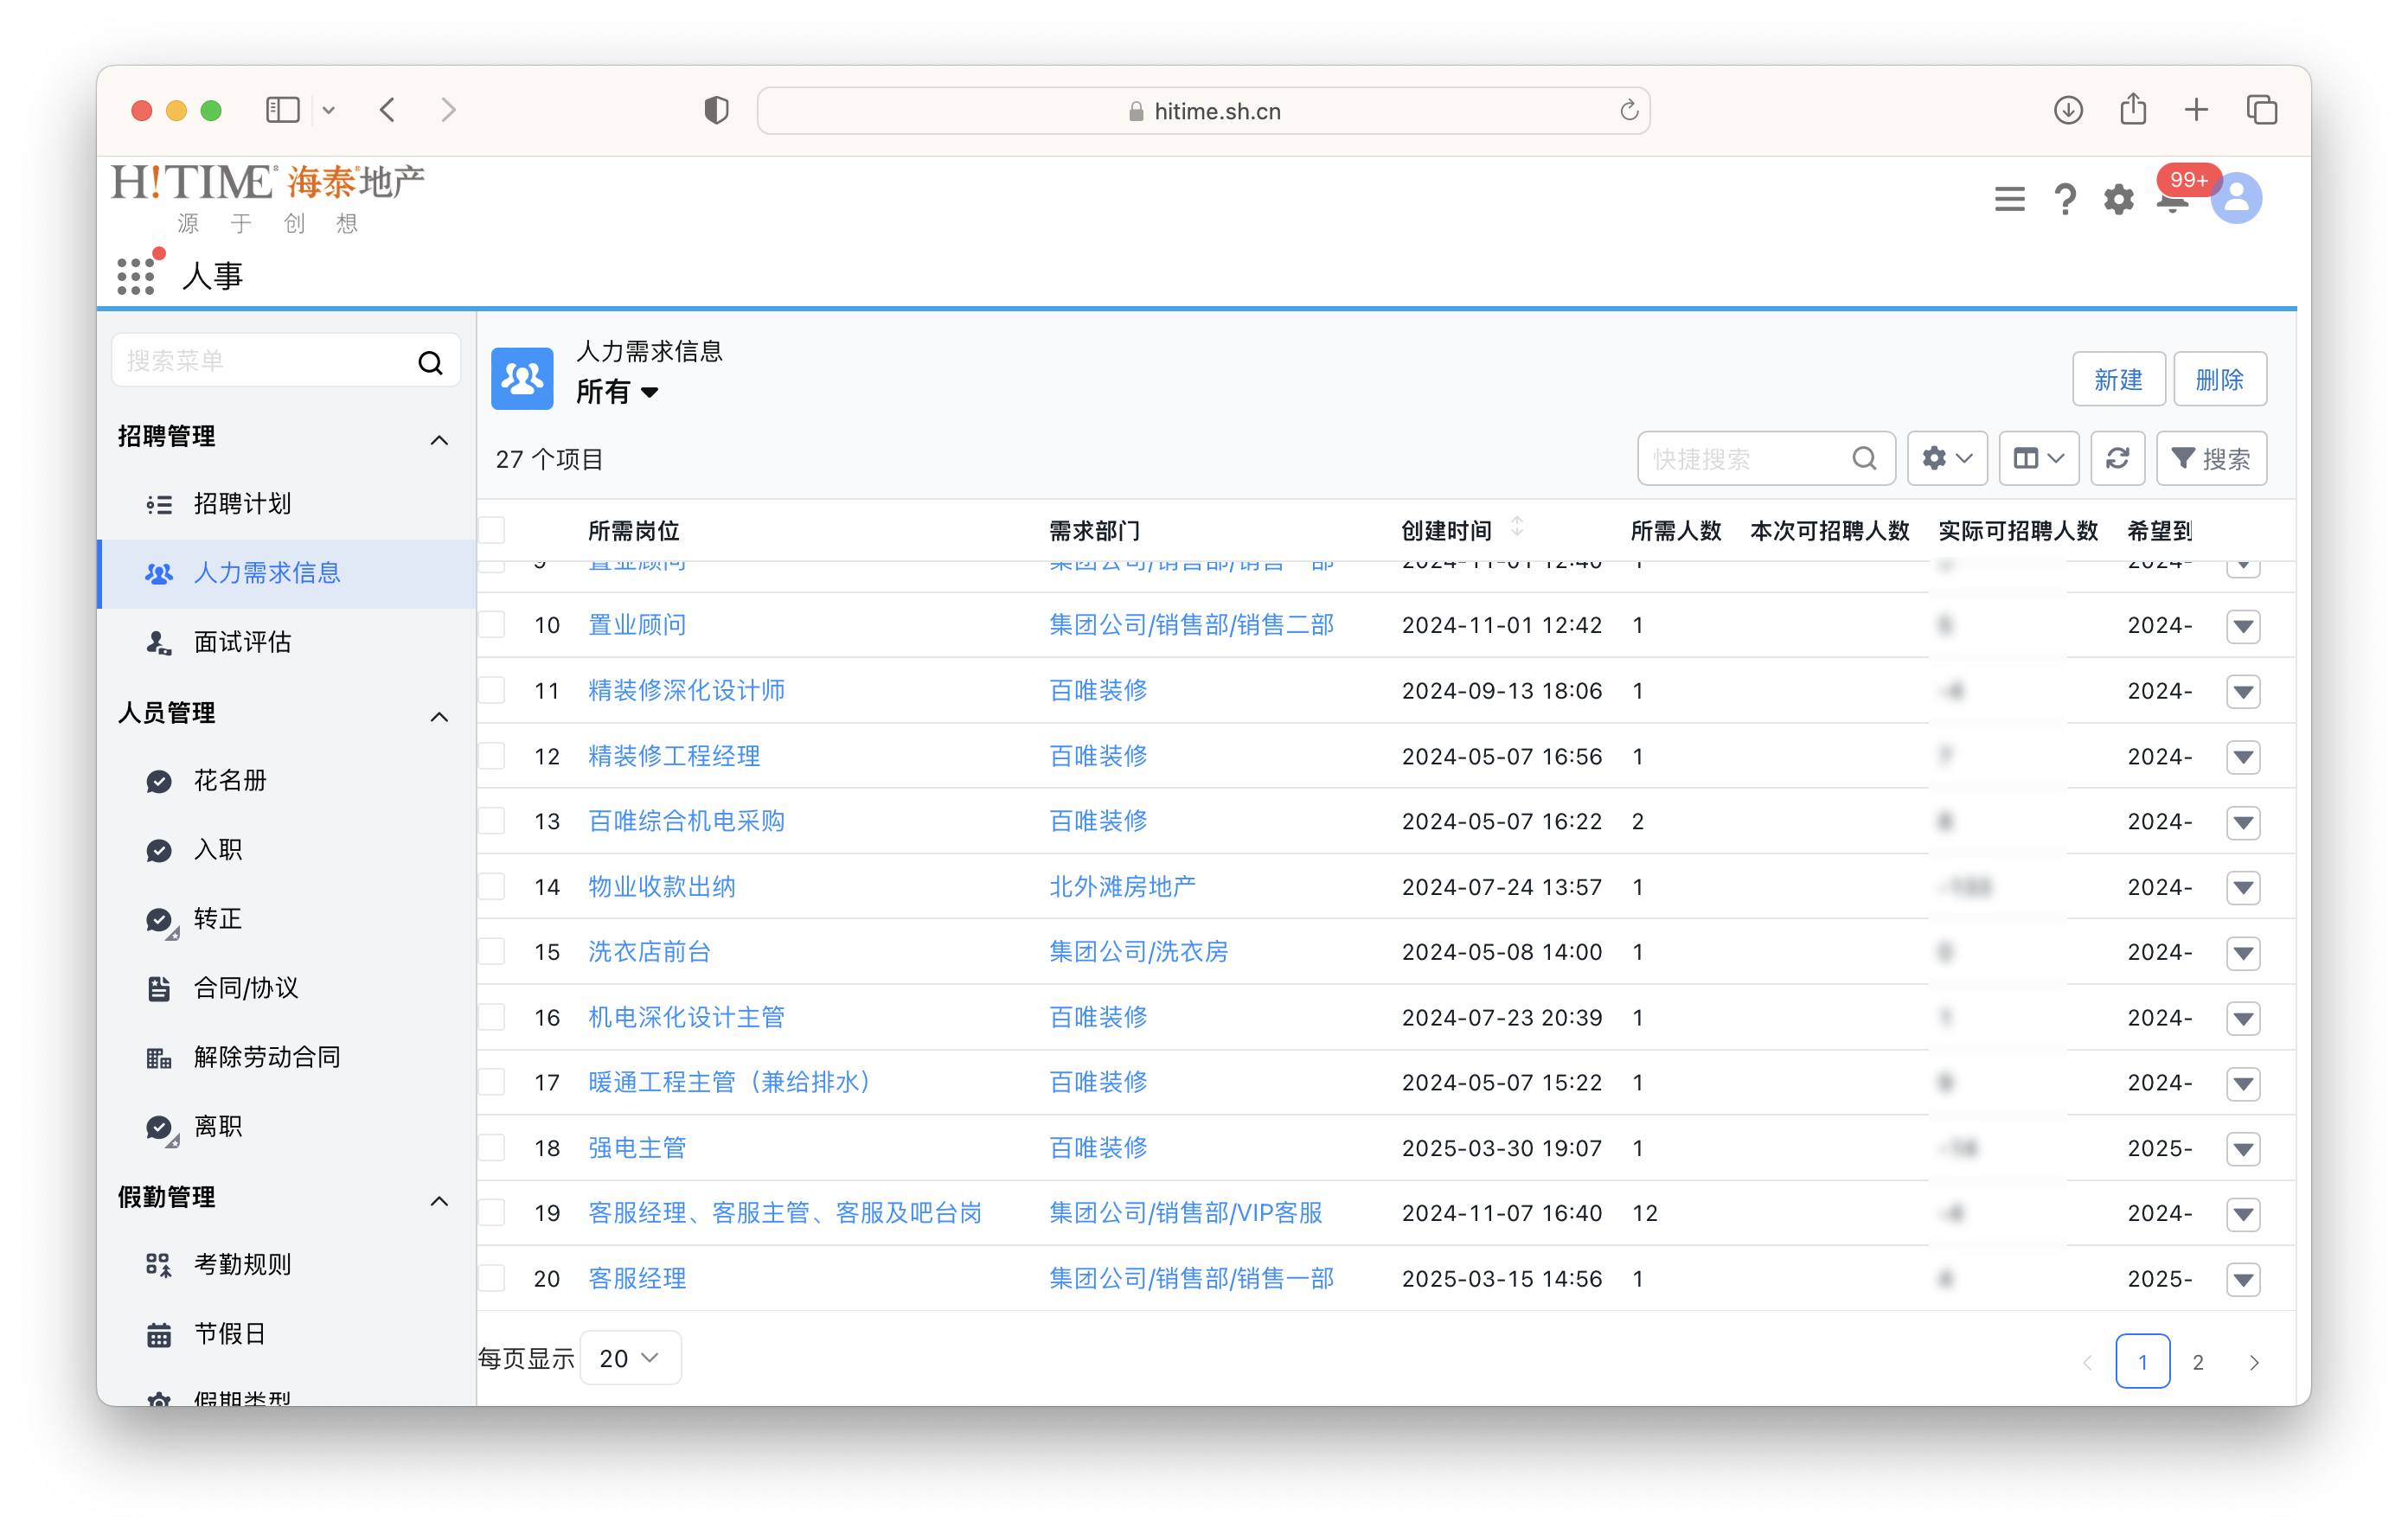Screen dimensions: 2408x1534
Task: Check the row 14 物业收款出纳 checkbox
Action: tap(492, 886)
